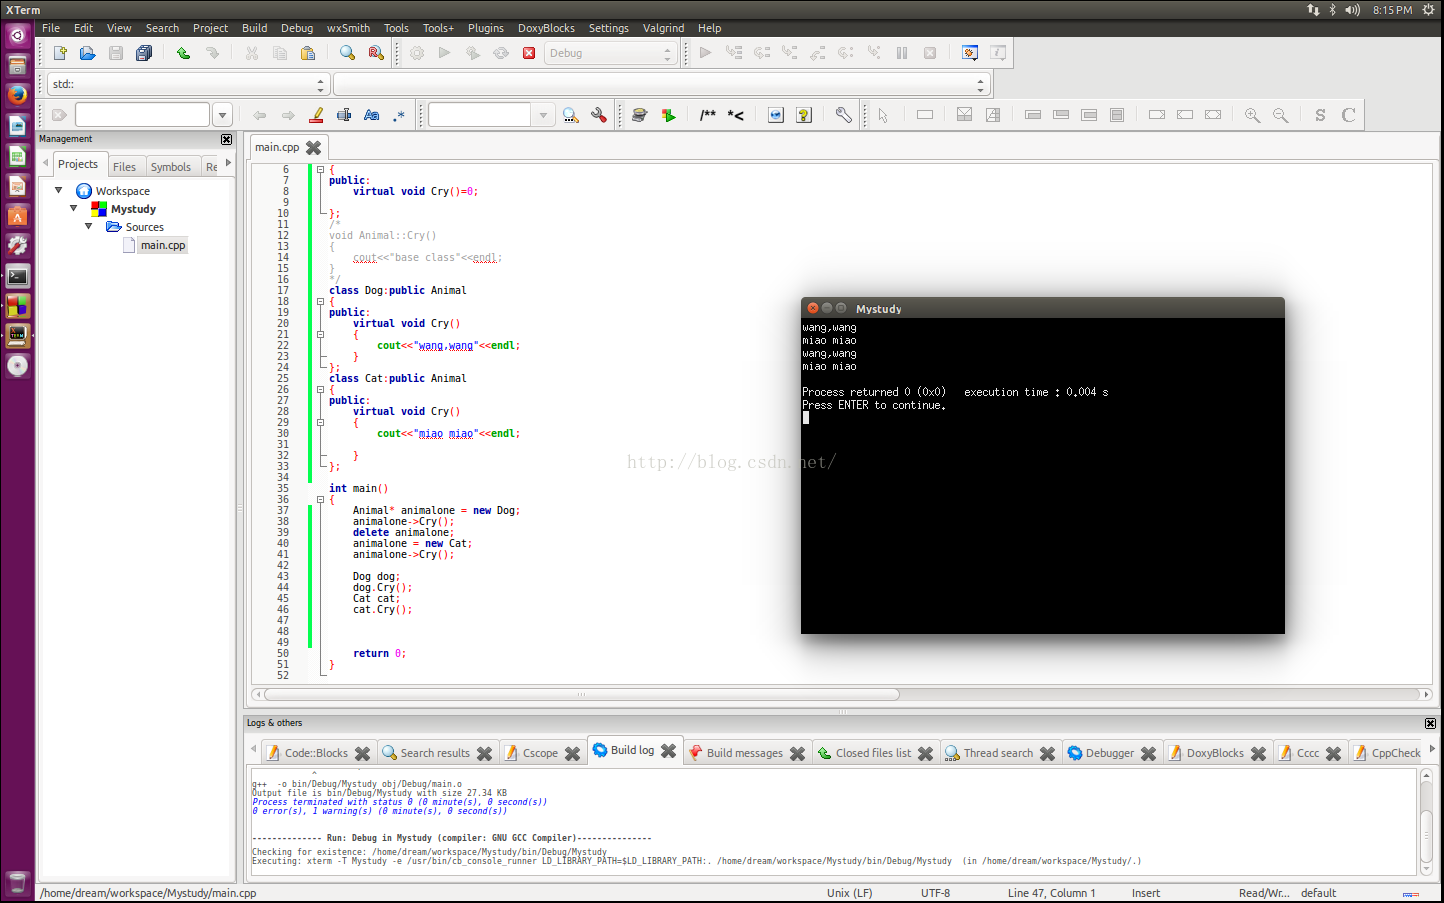Open the Build menu
Image resolution: width=1444 pixels, height=903 pixels.
(x=255, y=28)
